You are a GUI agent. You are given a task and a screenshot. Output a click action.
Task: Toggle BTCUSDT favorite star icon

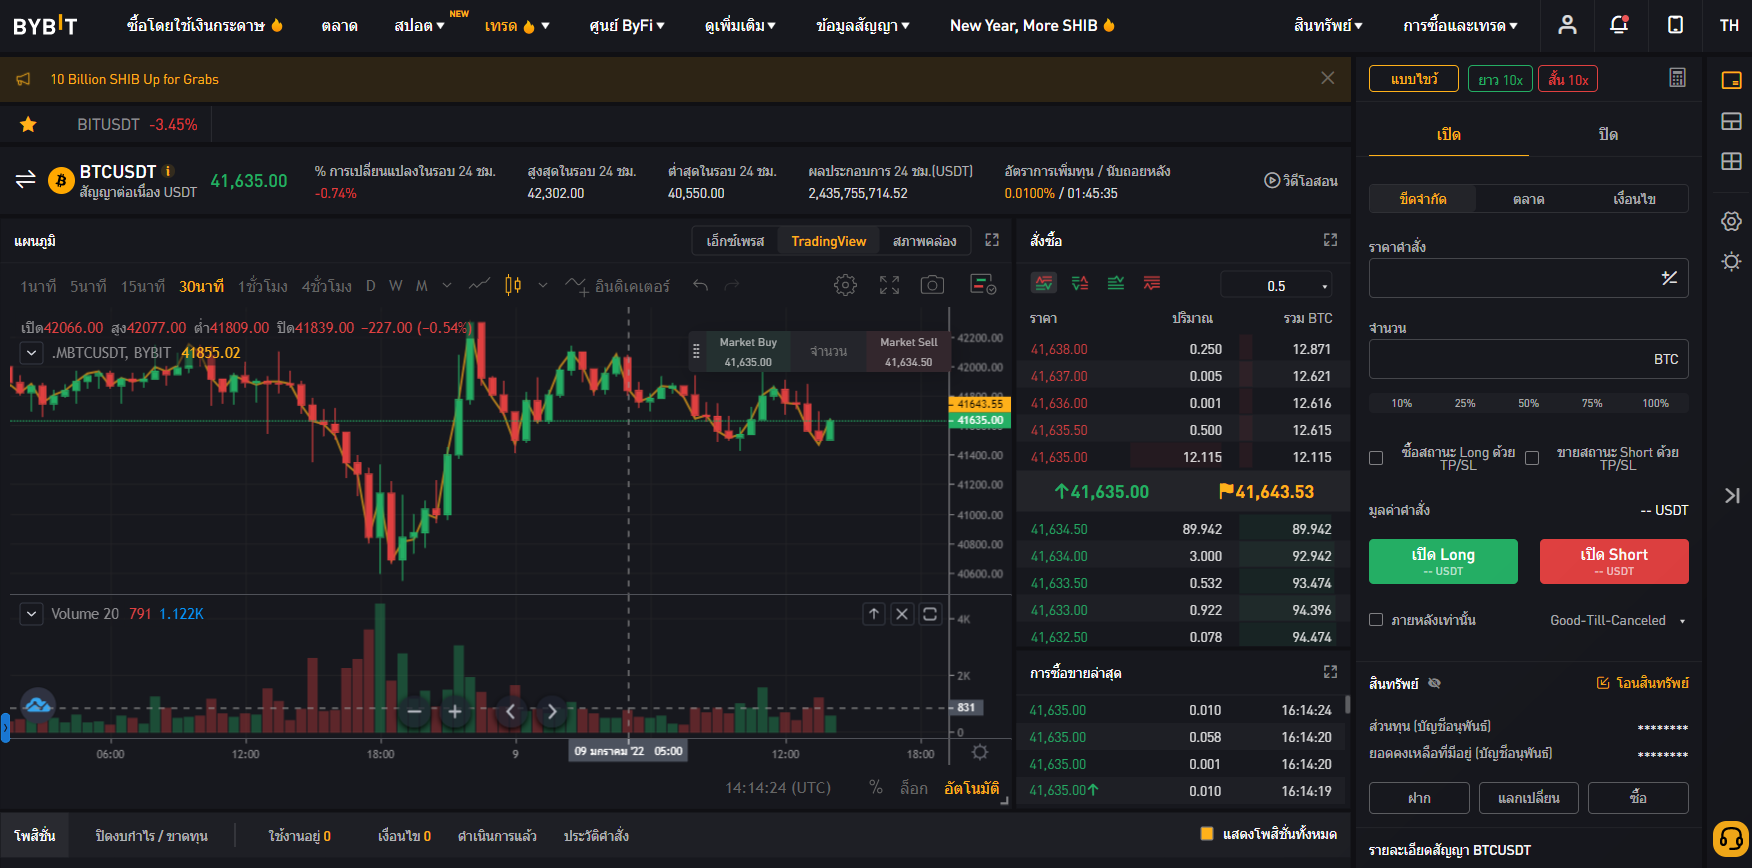click(28, 124)
